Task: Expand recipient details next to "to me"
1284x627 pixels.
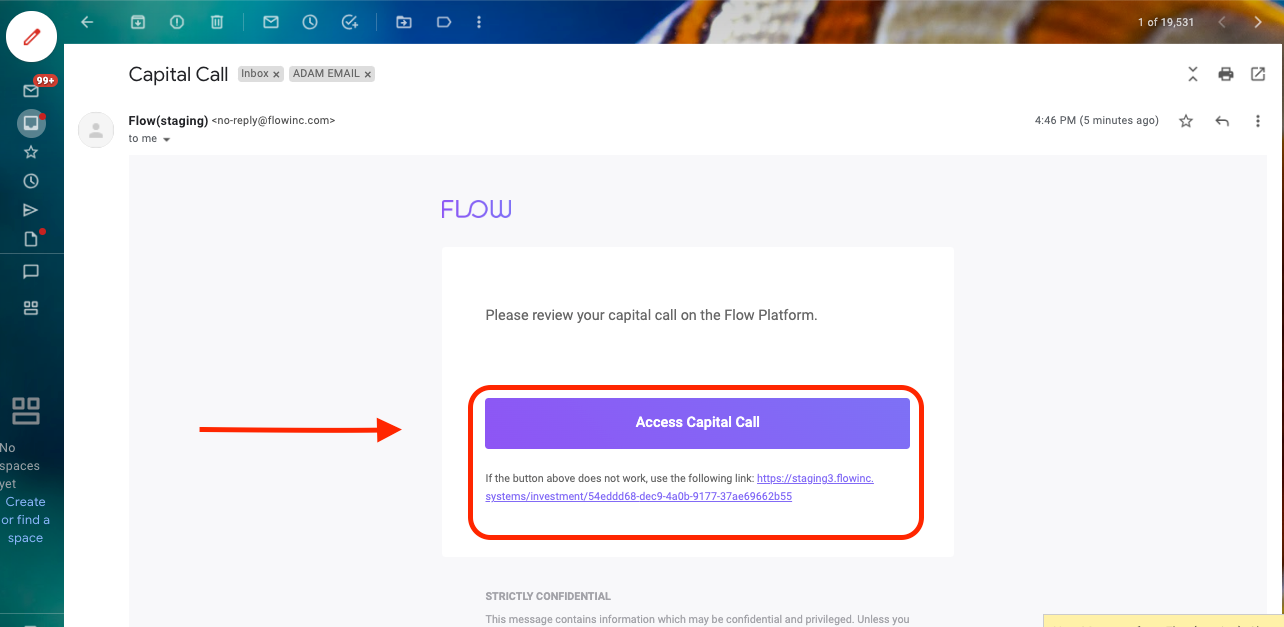Action: pyautogui.click(x=166, y=140)
